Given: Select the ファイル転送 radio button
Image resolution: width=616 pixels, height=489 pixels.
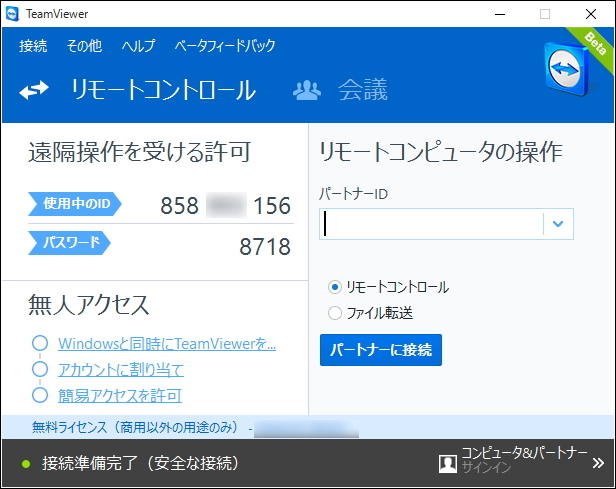Looking at the screenshot, I should coord(335,313).
